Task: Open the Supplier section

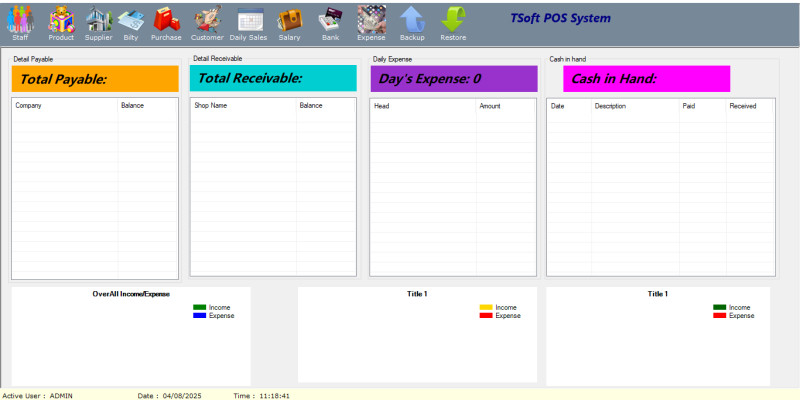Action: (98, 19)
